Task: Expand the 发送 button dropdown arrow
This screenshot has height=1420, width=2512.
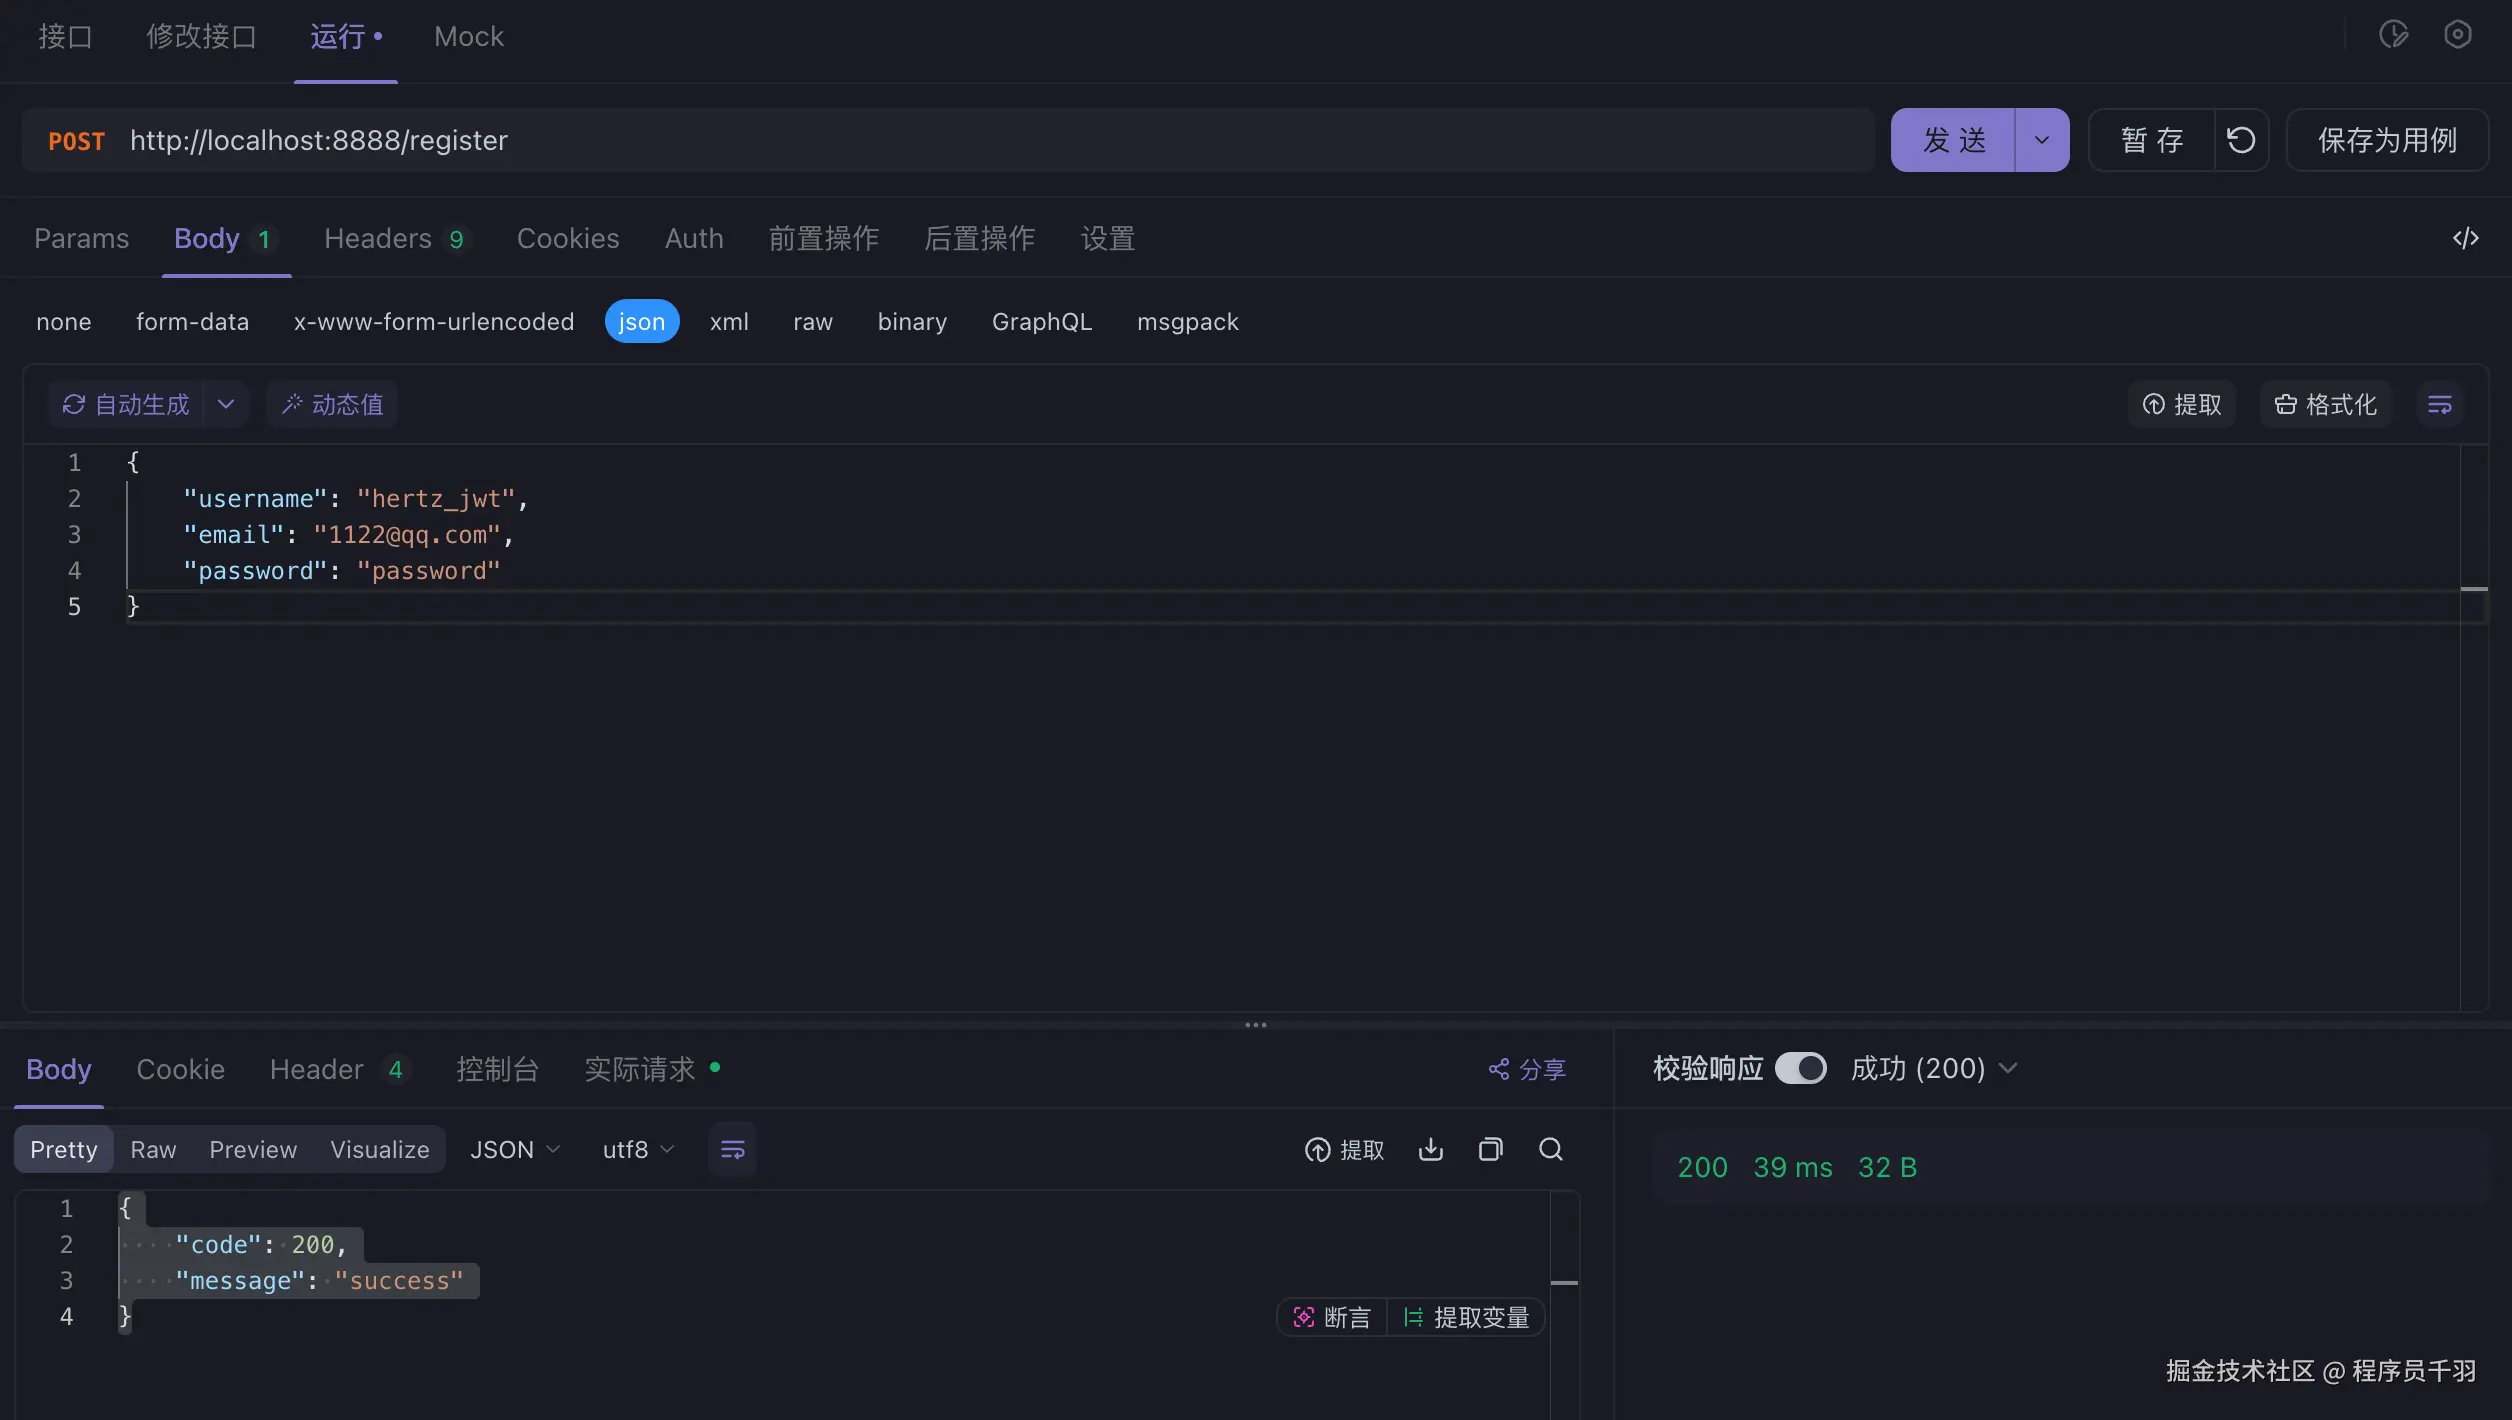Action: [x=2041, y=140]
